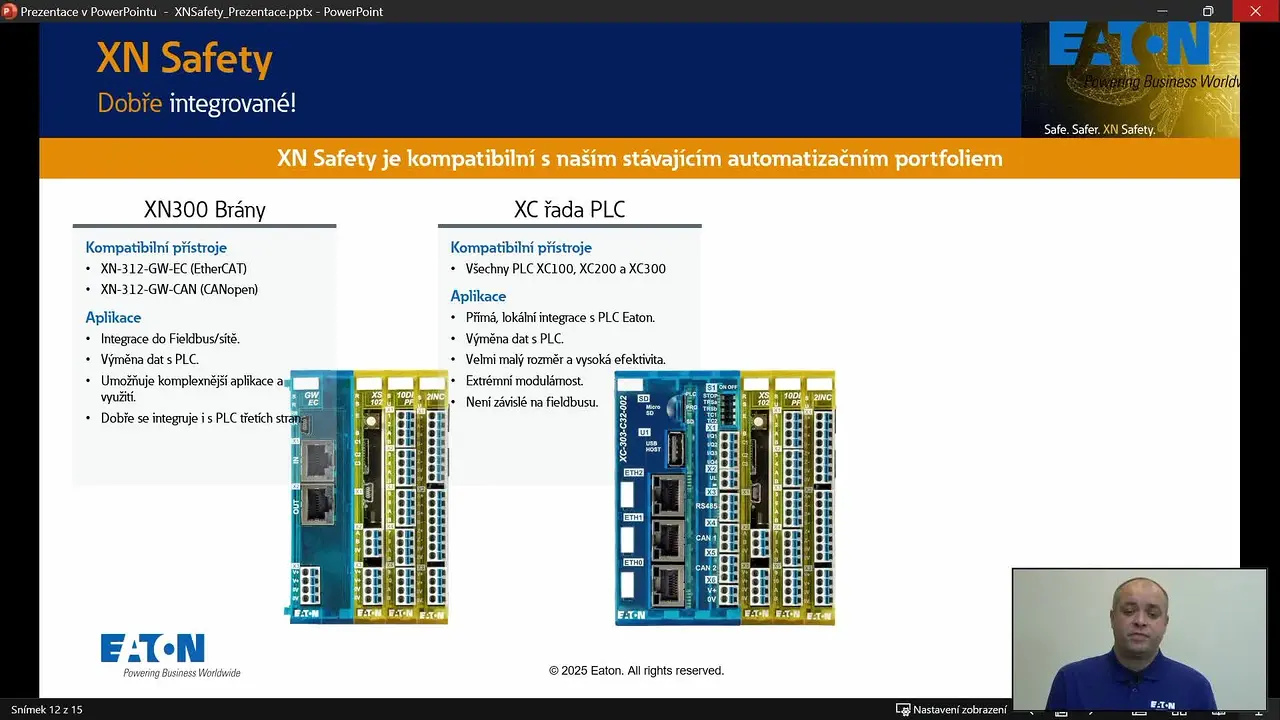Restore down the PowerPoint window

click(1208, 11)
